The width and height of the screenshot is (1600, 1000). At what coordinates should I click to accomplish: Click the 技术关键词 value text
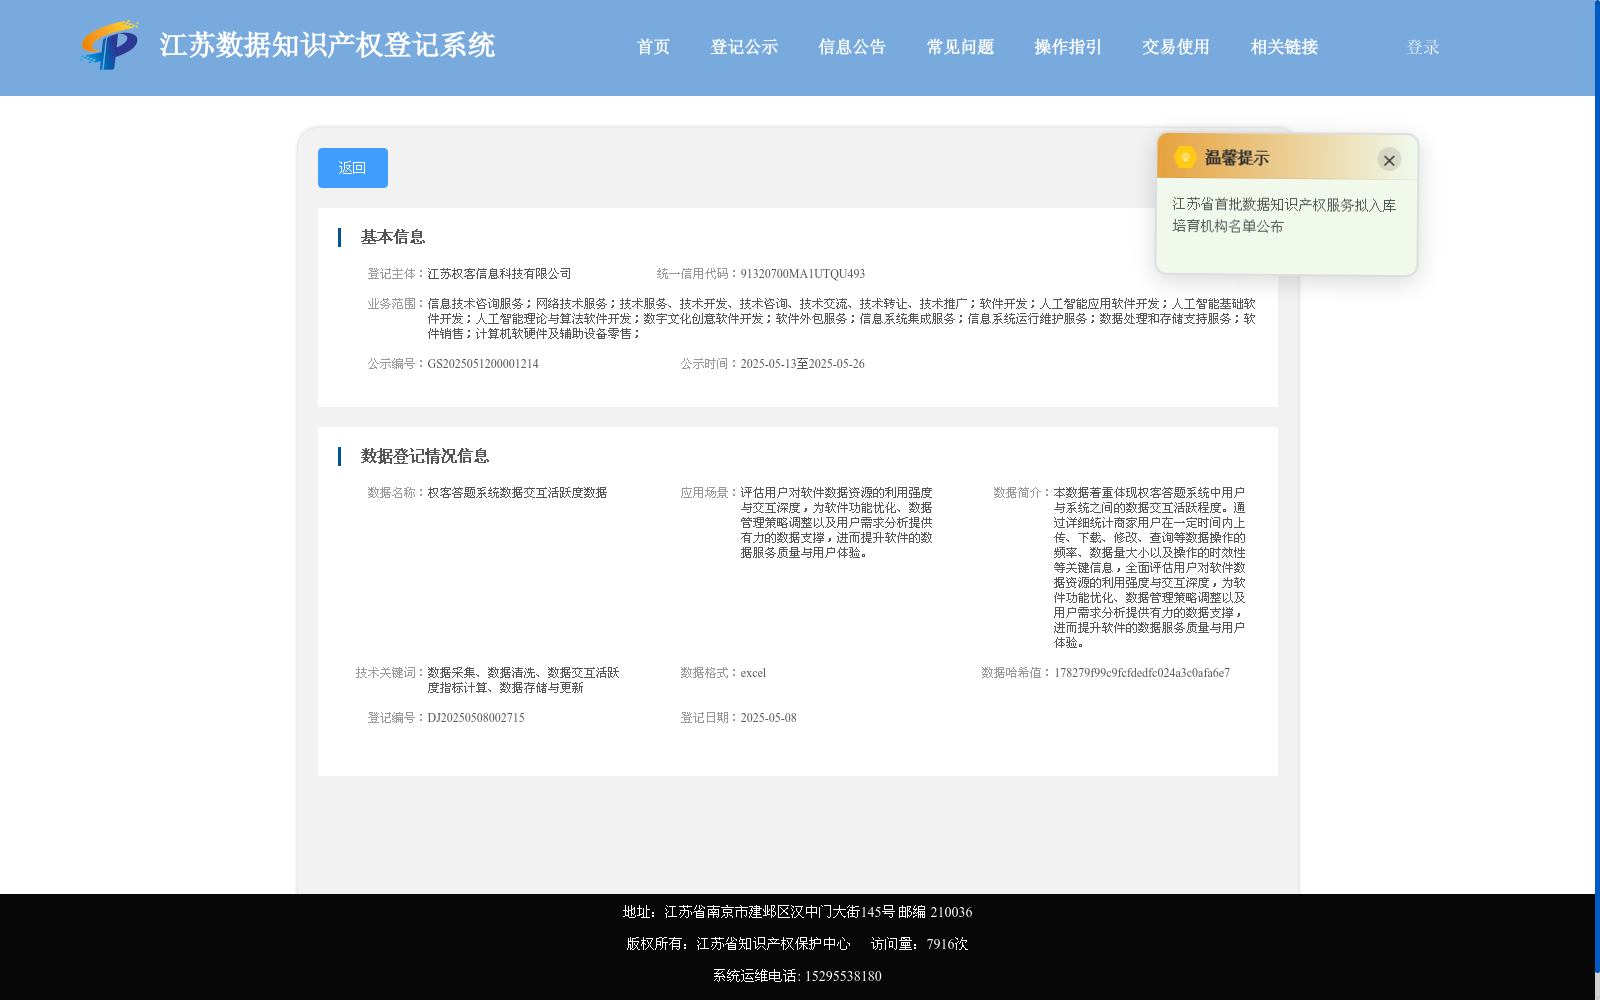[x=523, y=680]
